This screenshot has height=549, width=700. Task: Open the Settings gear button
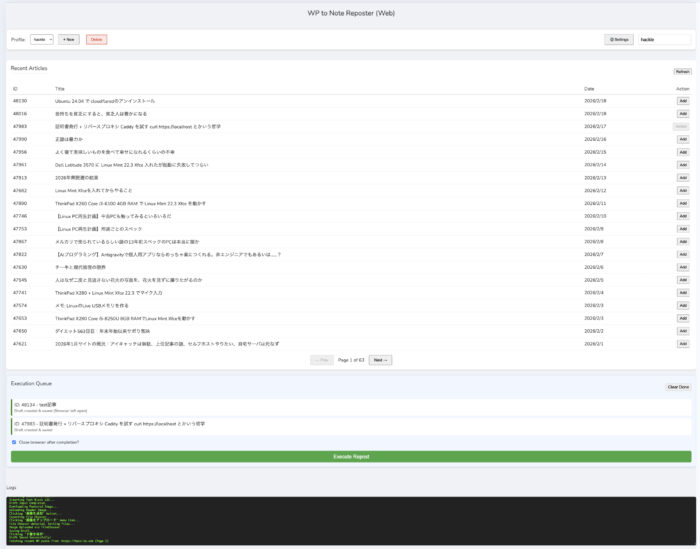click(x=619, y=39)
